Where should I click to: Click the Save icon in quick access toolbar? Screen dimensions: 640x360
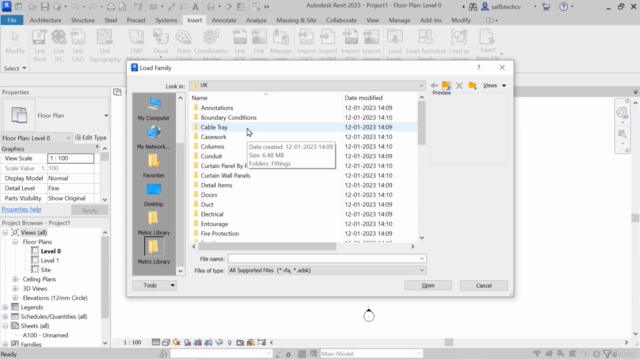(45, 7)
